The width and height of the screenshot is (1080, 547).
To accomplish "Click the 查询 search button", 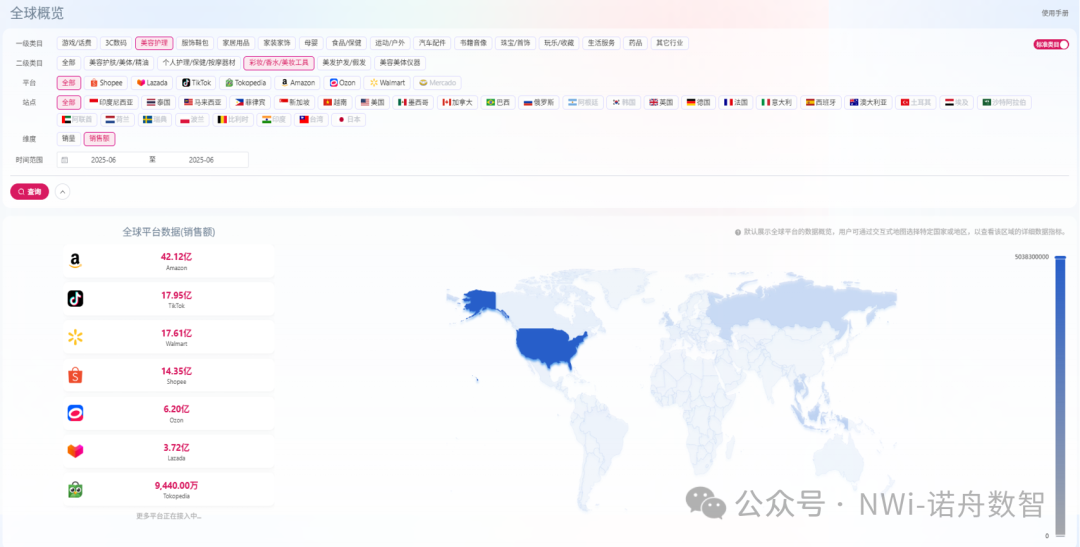I will 30,191.
